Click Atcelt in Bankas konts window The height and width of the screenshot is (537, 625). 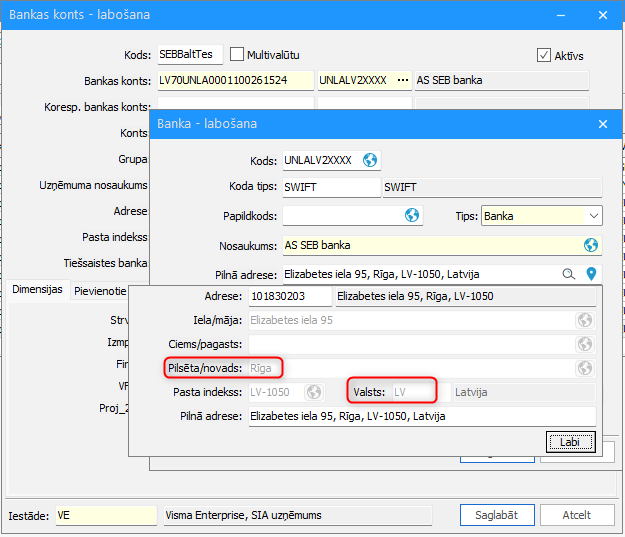pos(577,515)
